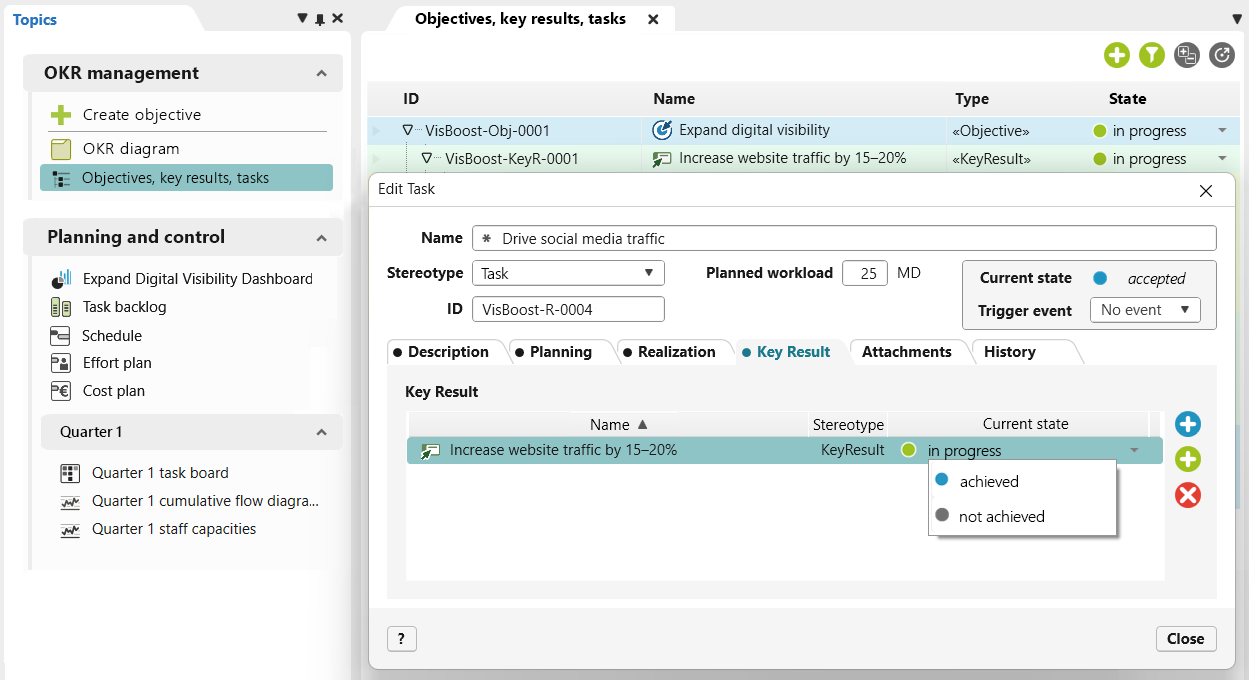Click the Quarter 1 staff capacities icon

[70, 529]
